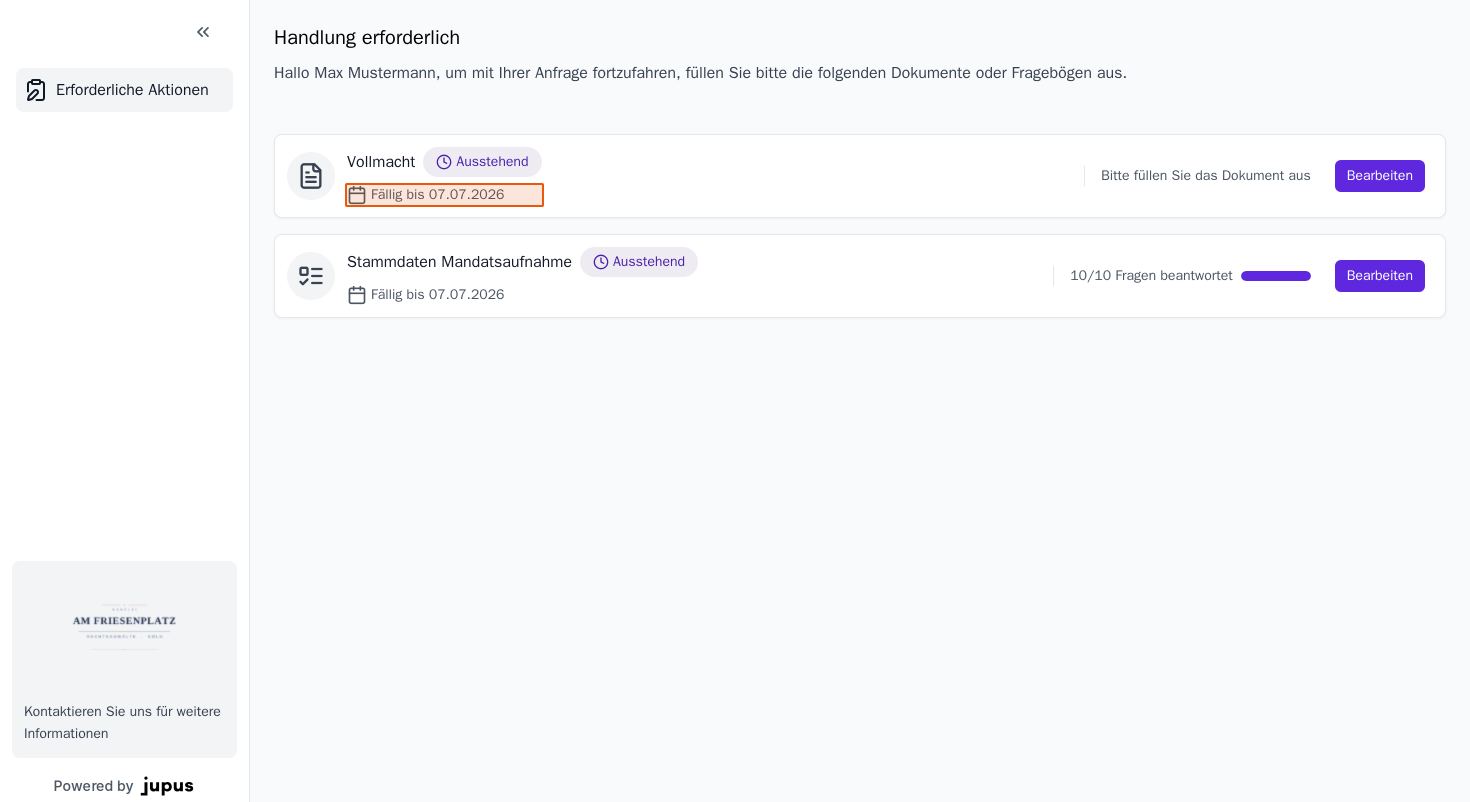Open Erforderliche Aktionen in the sidebar
This screenshot has width=1470, height=802.
(124, 90)
